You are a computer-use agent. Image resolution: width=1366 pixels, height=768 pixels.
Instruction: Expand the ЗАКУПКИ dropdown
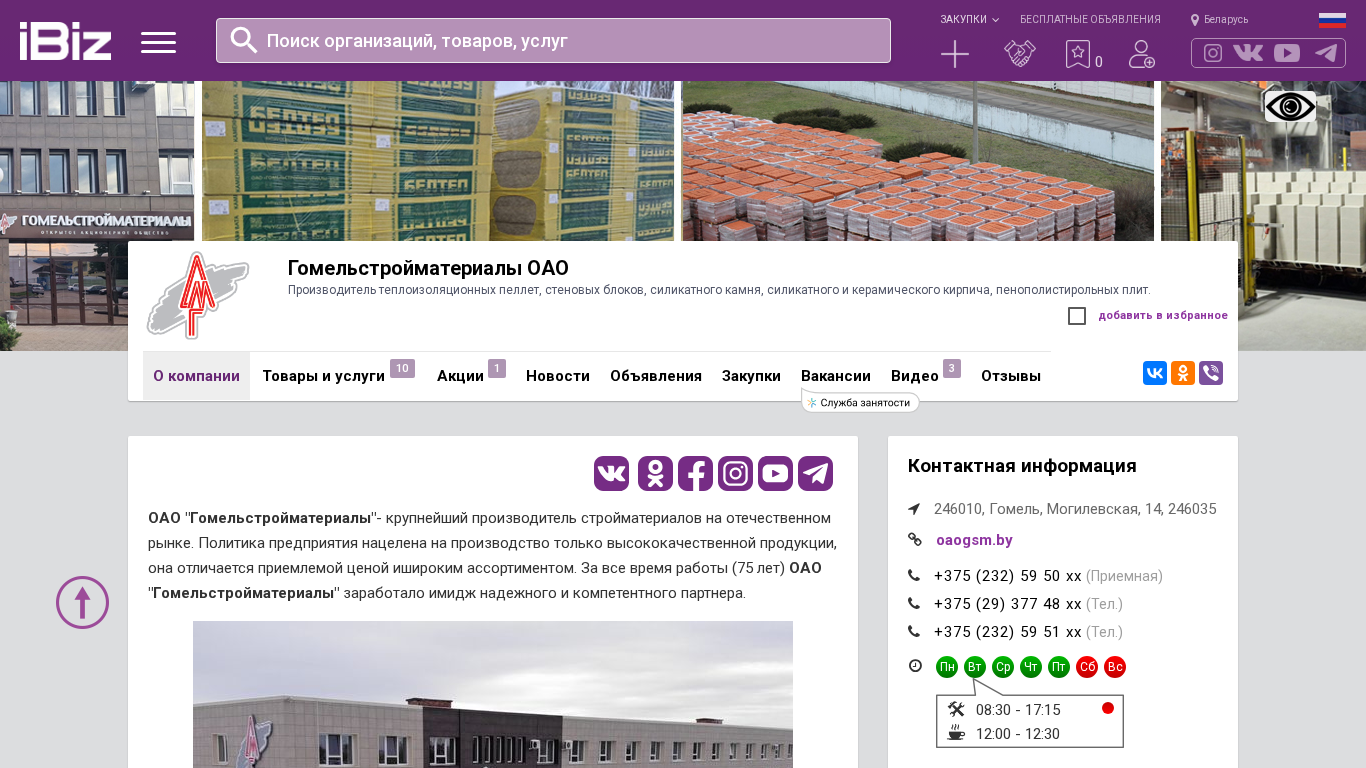click(969, 20)
